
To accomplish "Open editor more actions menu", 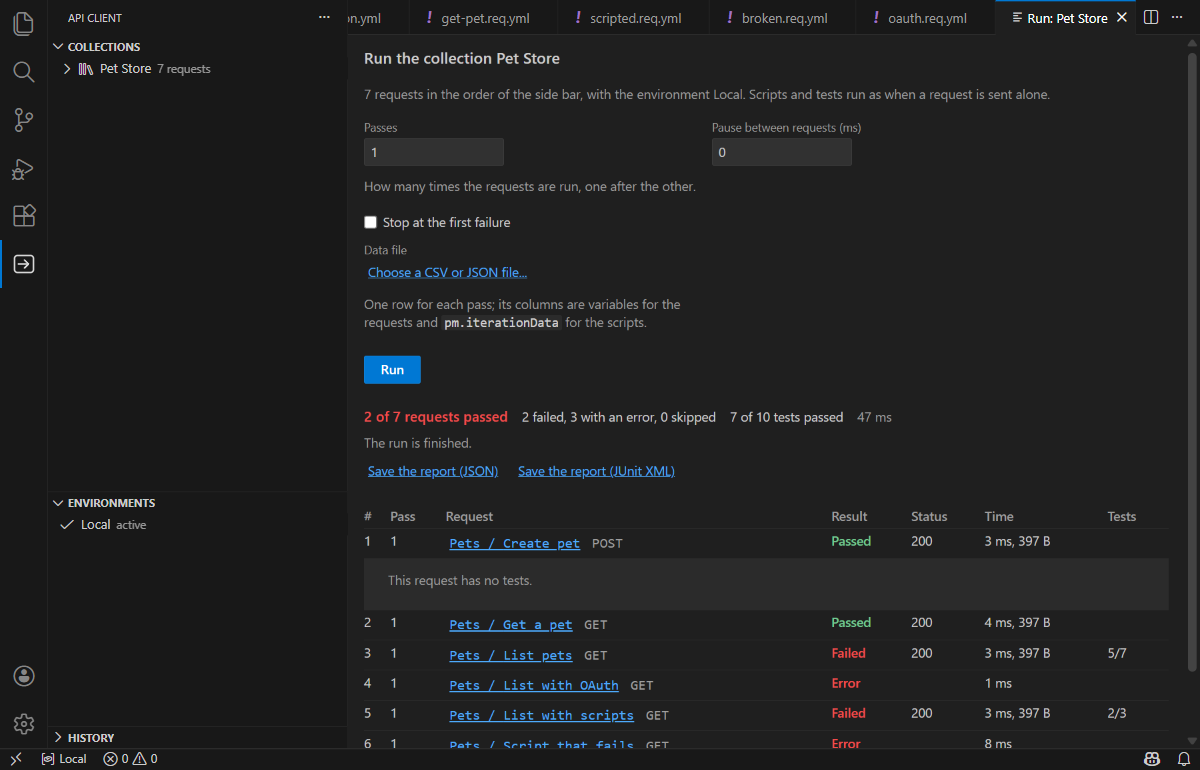I will point(1177,18).
